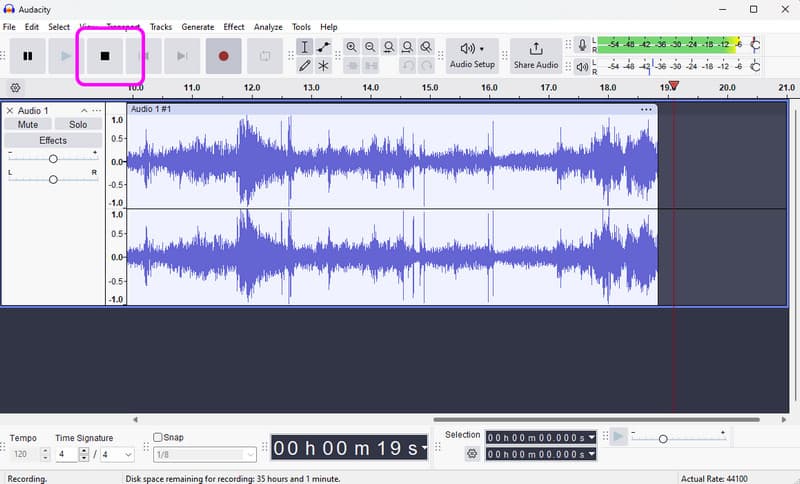The width and height of the screenshot is (800, 484).
Task: Click the speaker playback meter icon
Action: click(582, 67)
